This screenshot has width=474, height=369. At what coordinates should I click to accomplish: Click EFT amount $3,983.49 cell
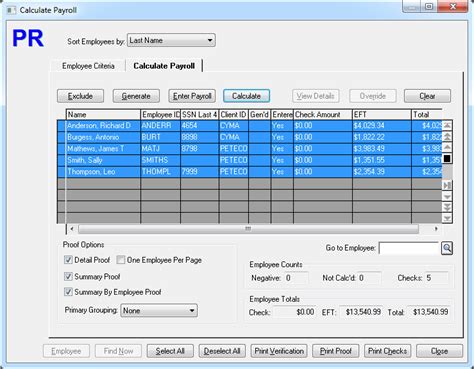[x=382, y=149]
